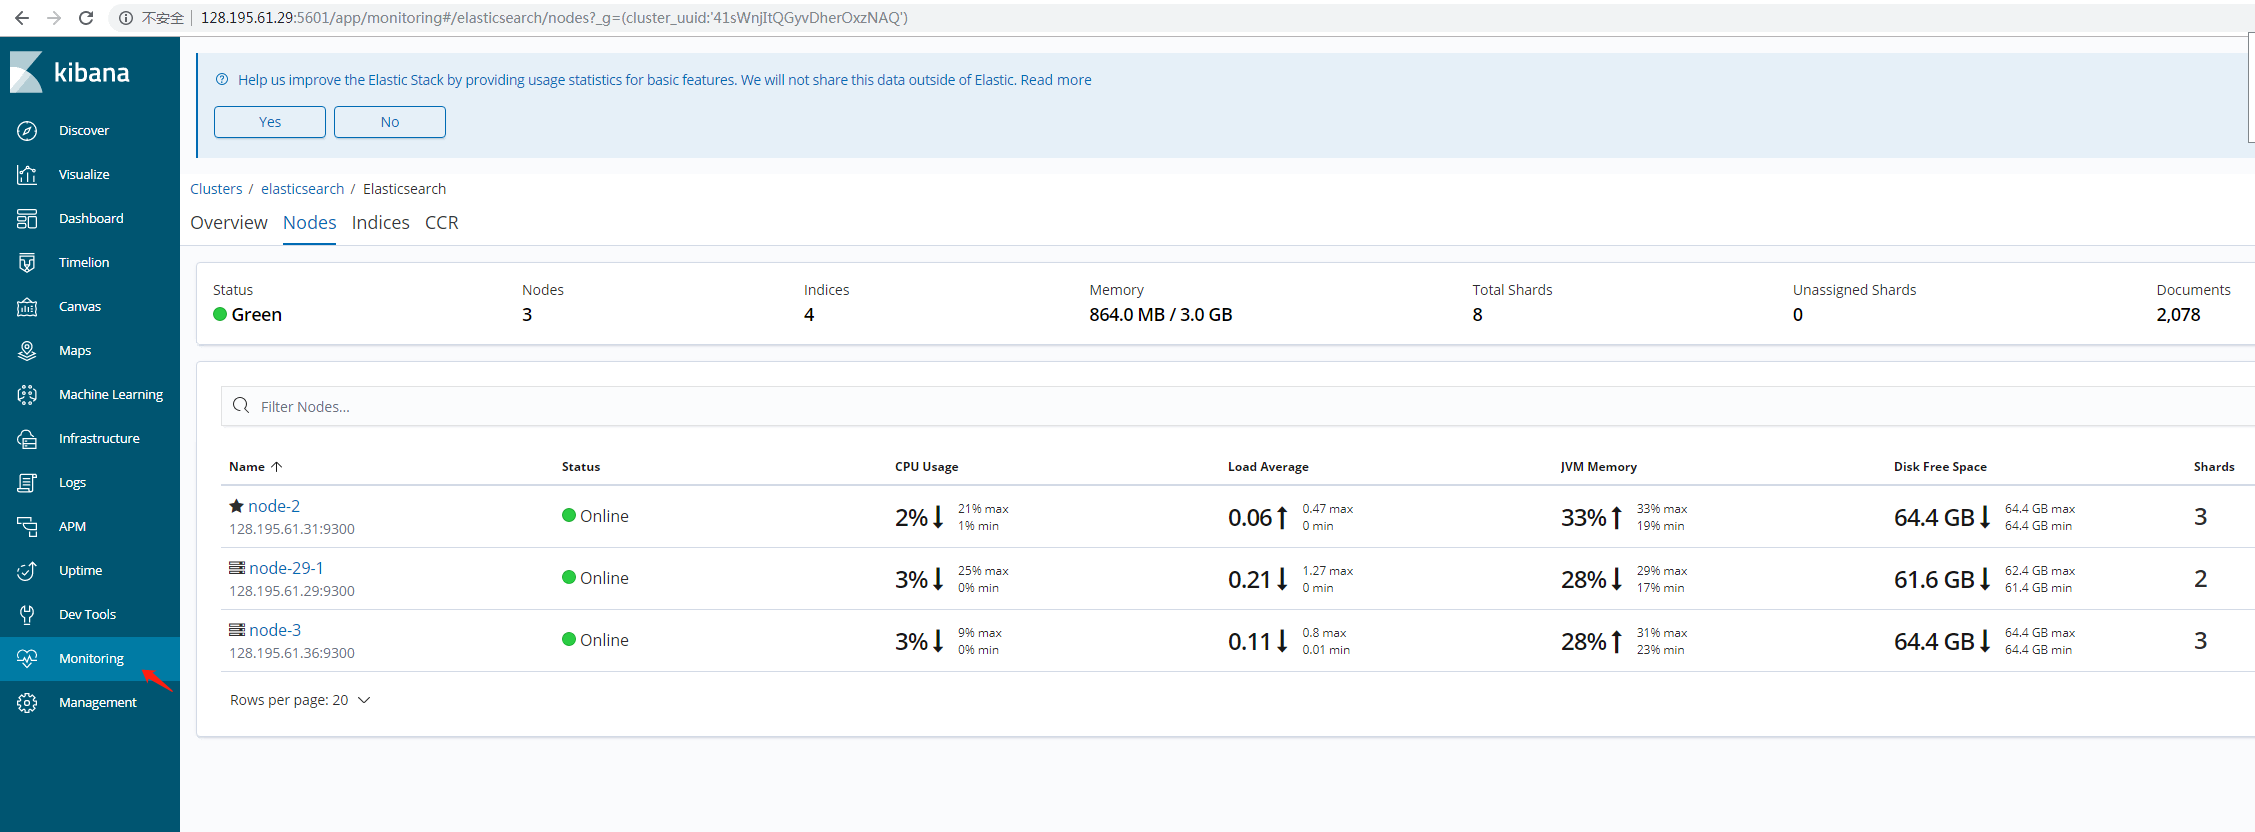Sort by Status column header
Screen dimensions: 2255x832
tap(581, 467)
